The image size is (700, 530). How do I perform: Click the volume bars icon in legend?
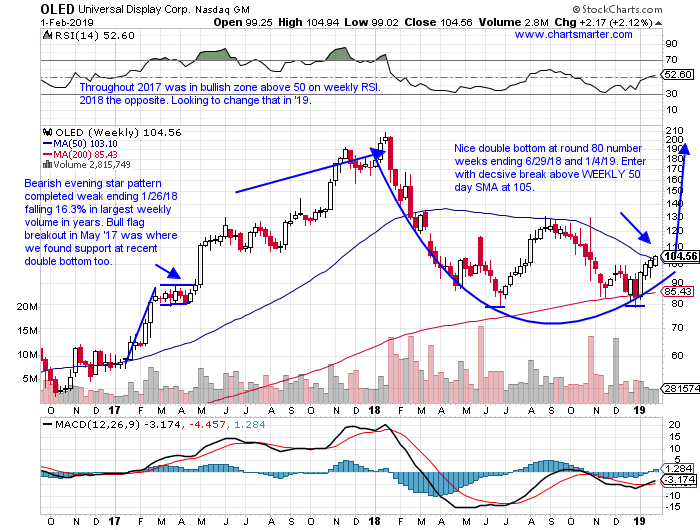click(47, 165)
